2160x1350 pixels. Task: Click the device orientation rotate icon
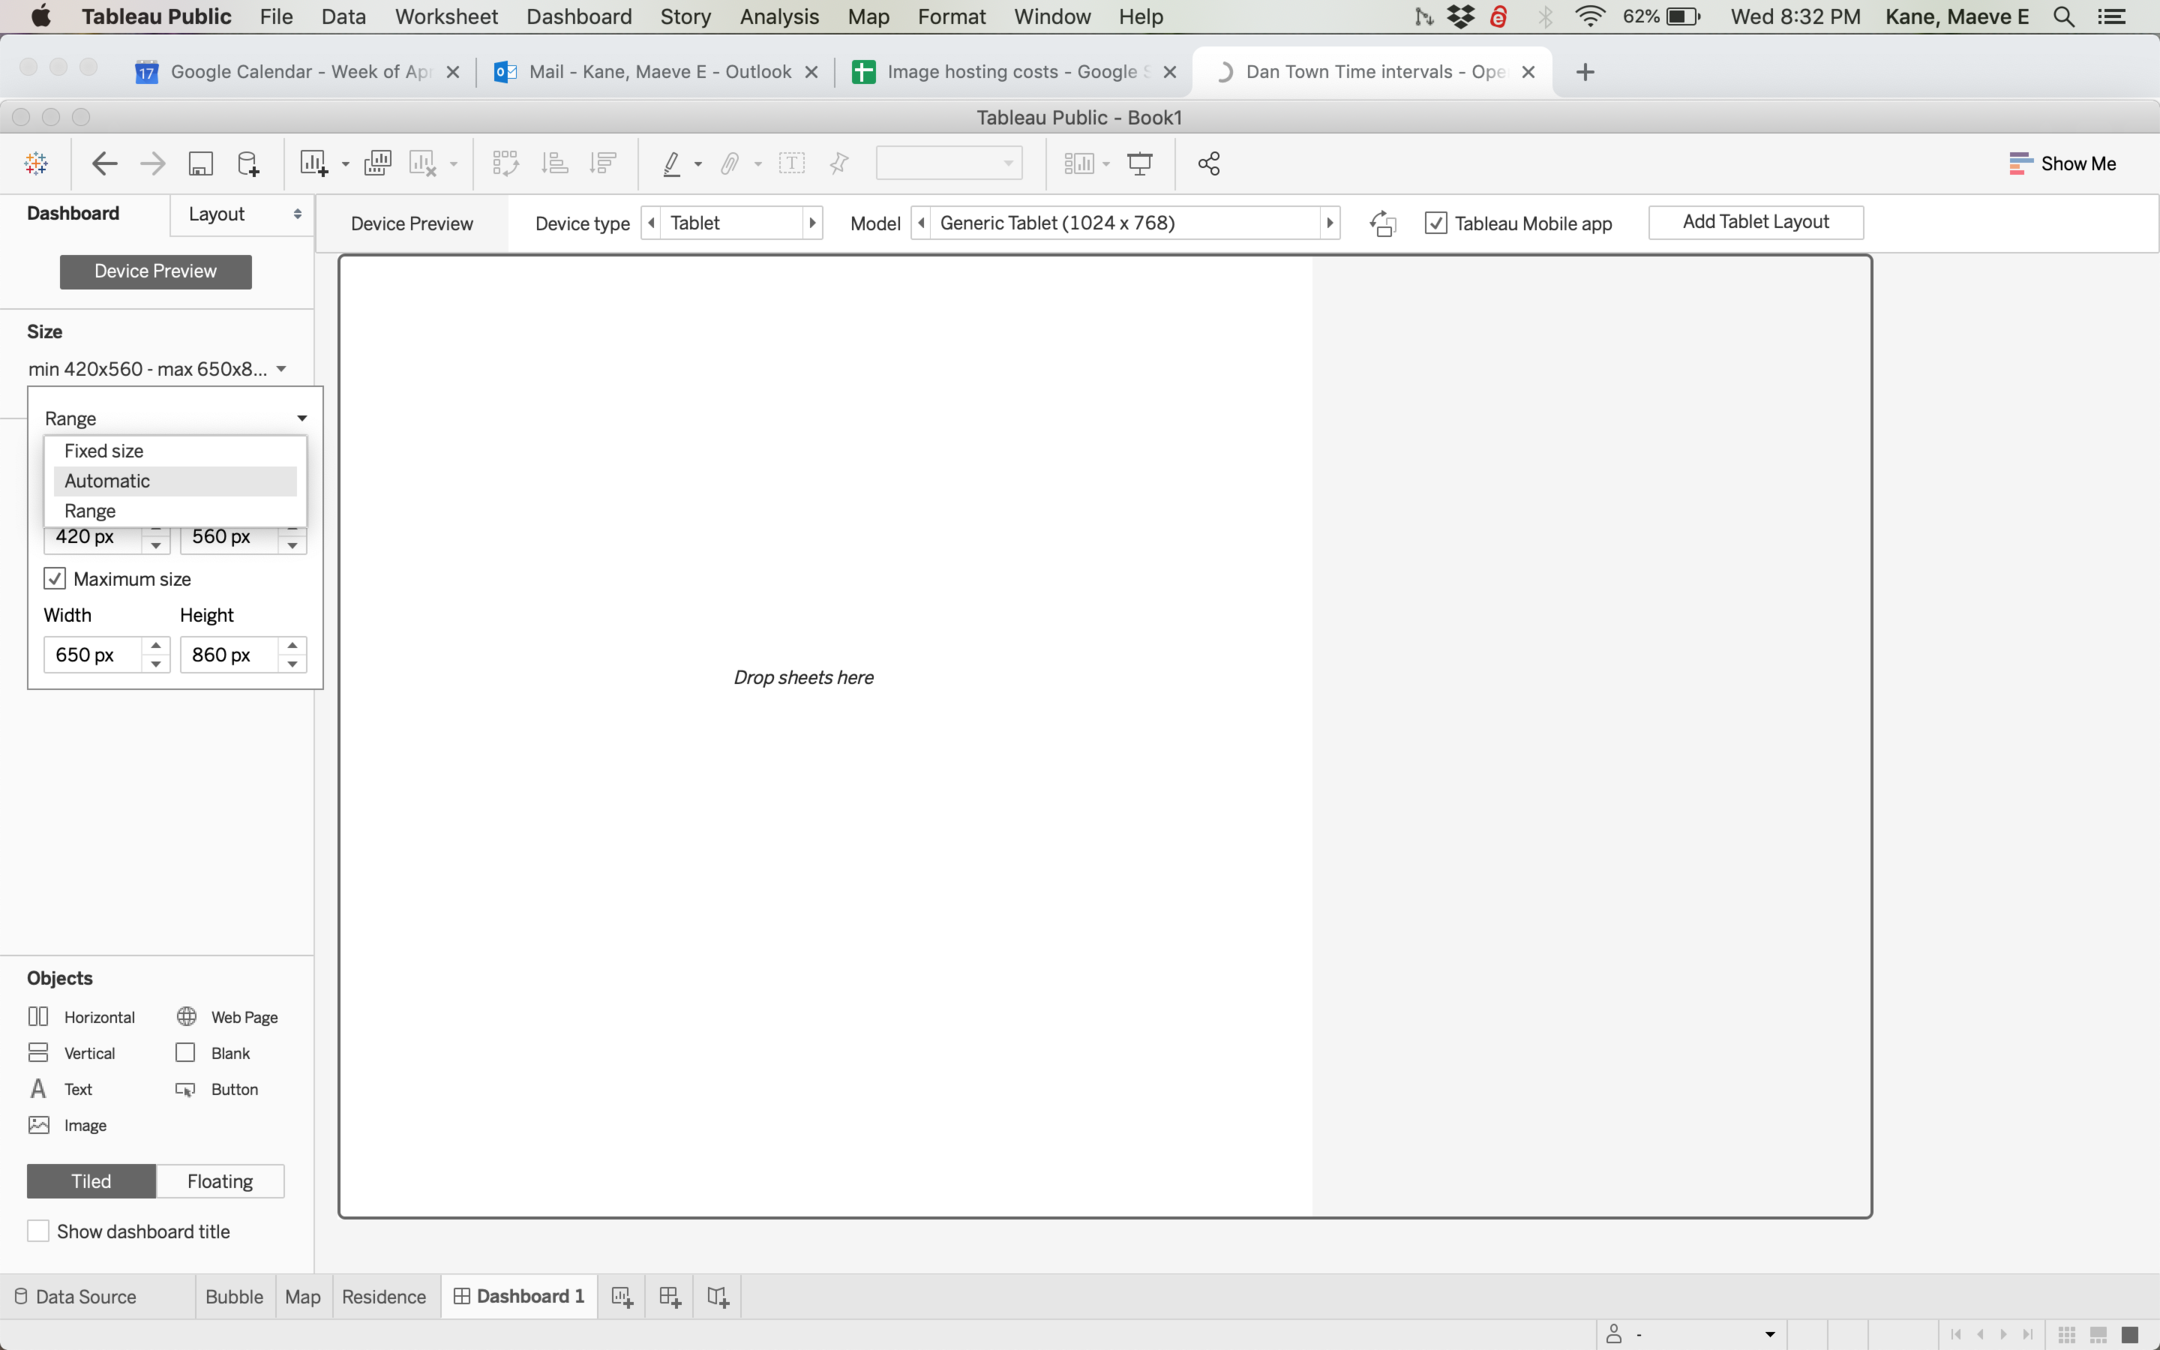click(x=1382, y=223)
